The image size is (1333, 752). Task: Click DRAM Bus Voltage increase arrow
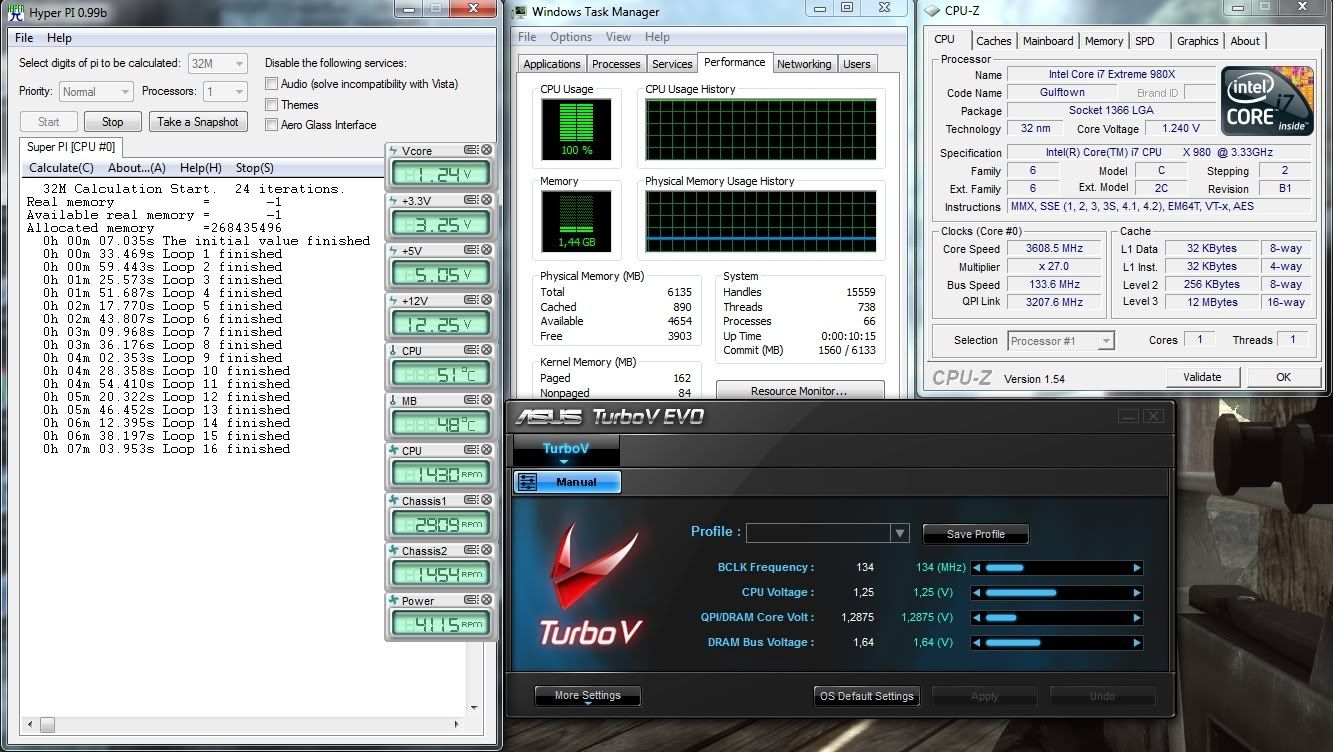click(x=1137, y=643)
